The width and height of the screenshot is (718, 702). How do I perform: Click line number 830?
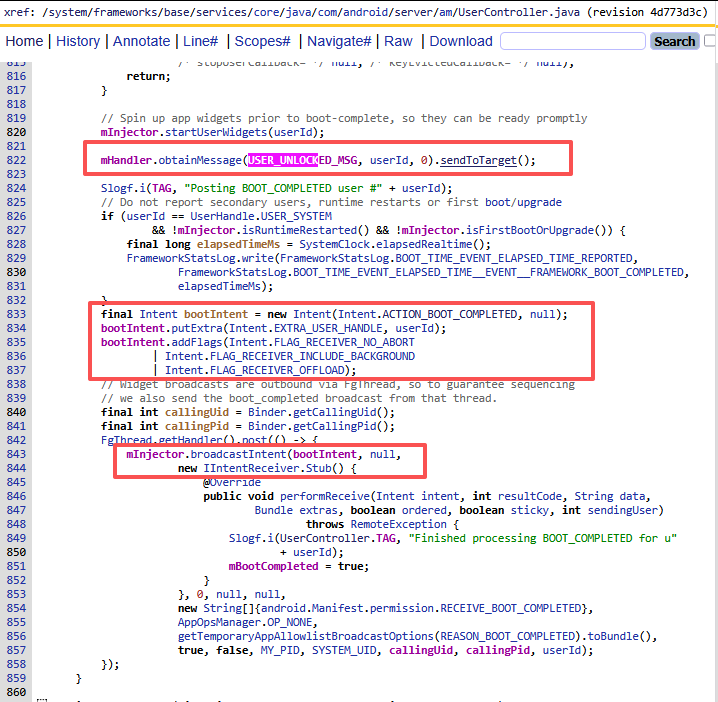(16, 272)
